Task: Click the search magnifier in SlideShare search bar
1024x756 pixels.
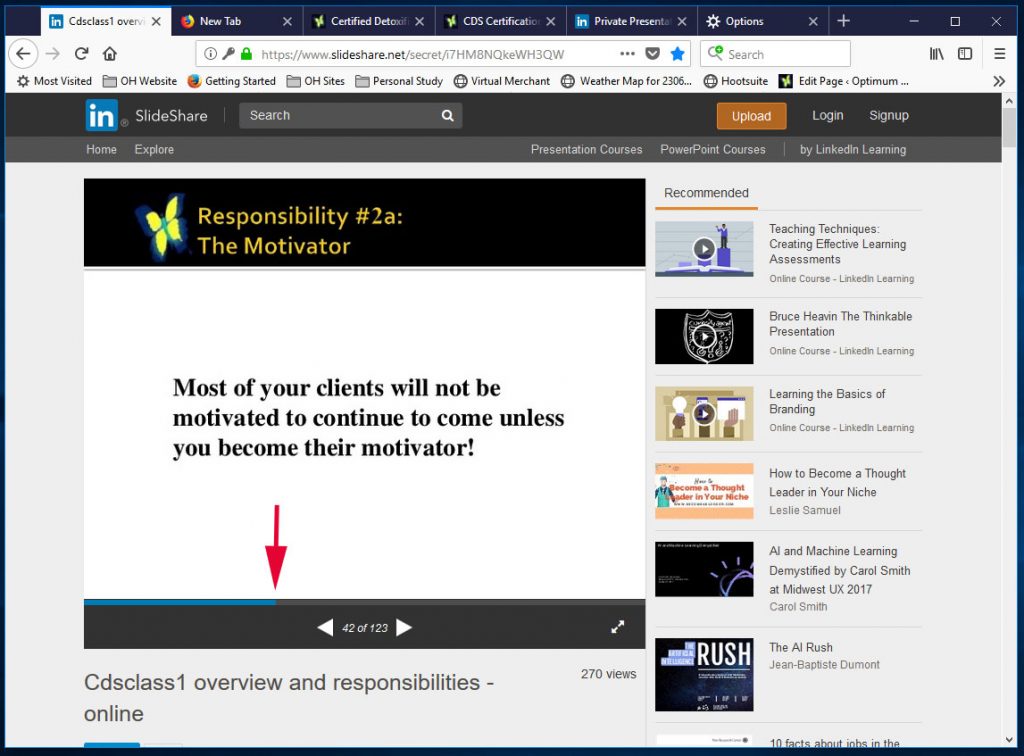Action: coord(446,116)
